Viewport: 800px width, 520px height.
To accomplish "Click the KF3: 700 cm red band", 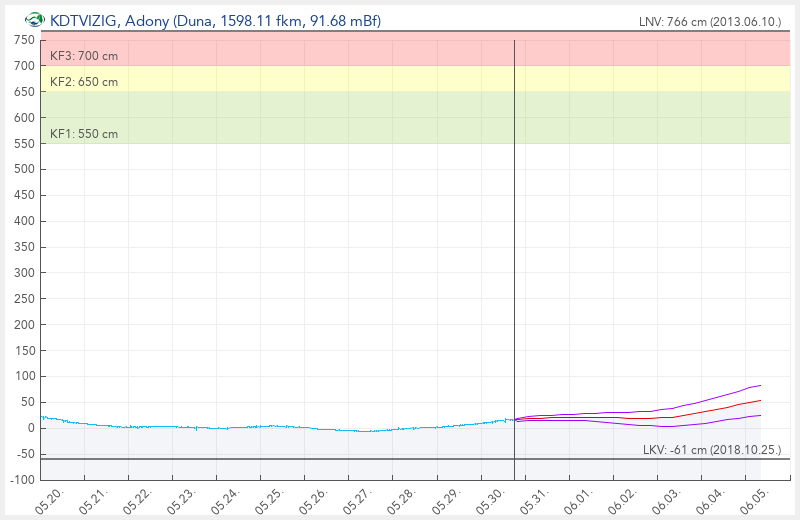I will click(x=415, y=49).
